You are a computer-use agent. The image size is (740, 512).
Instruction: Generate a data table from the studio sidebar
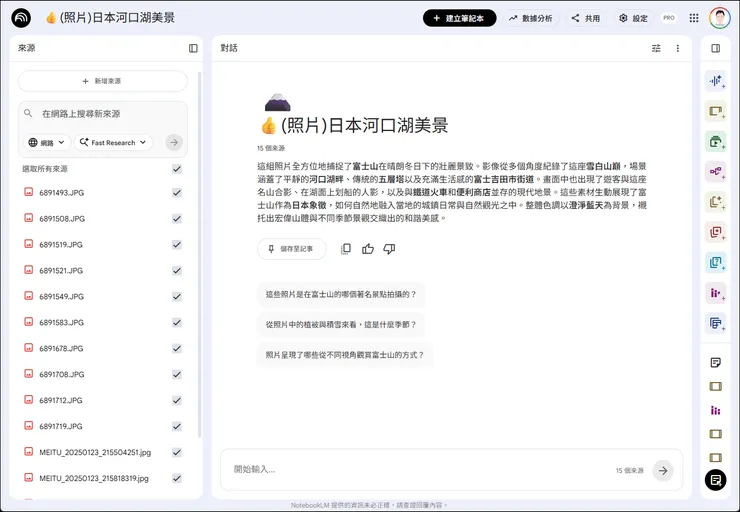point(716,323)
